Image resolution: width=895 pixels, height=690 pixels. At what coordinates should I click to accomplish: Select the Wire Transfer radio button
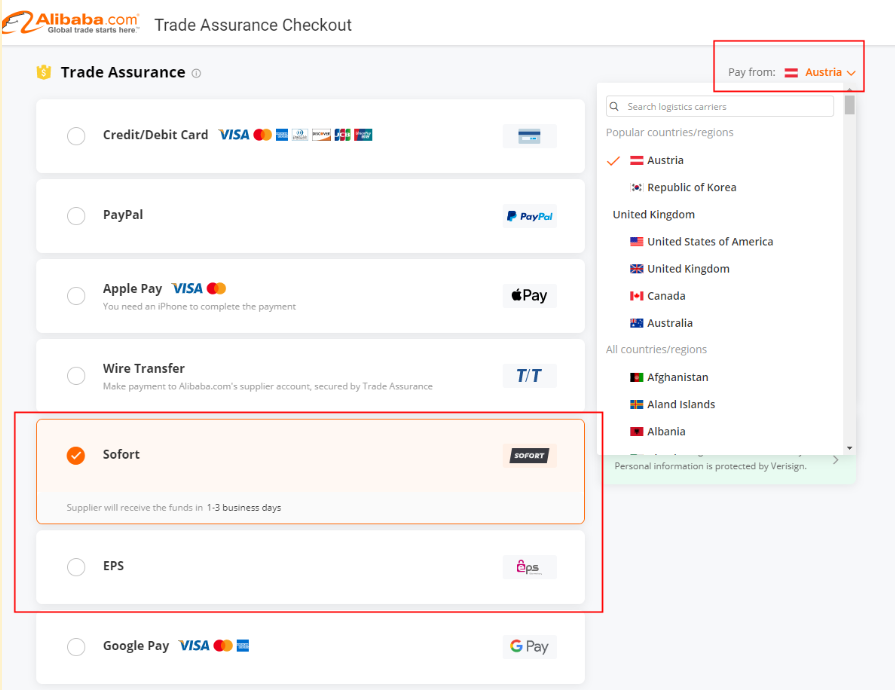tap(76, 376)
